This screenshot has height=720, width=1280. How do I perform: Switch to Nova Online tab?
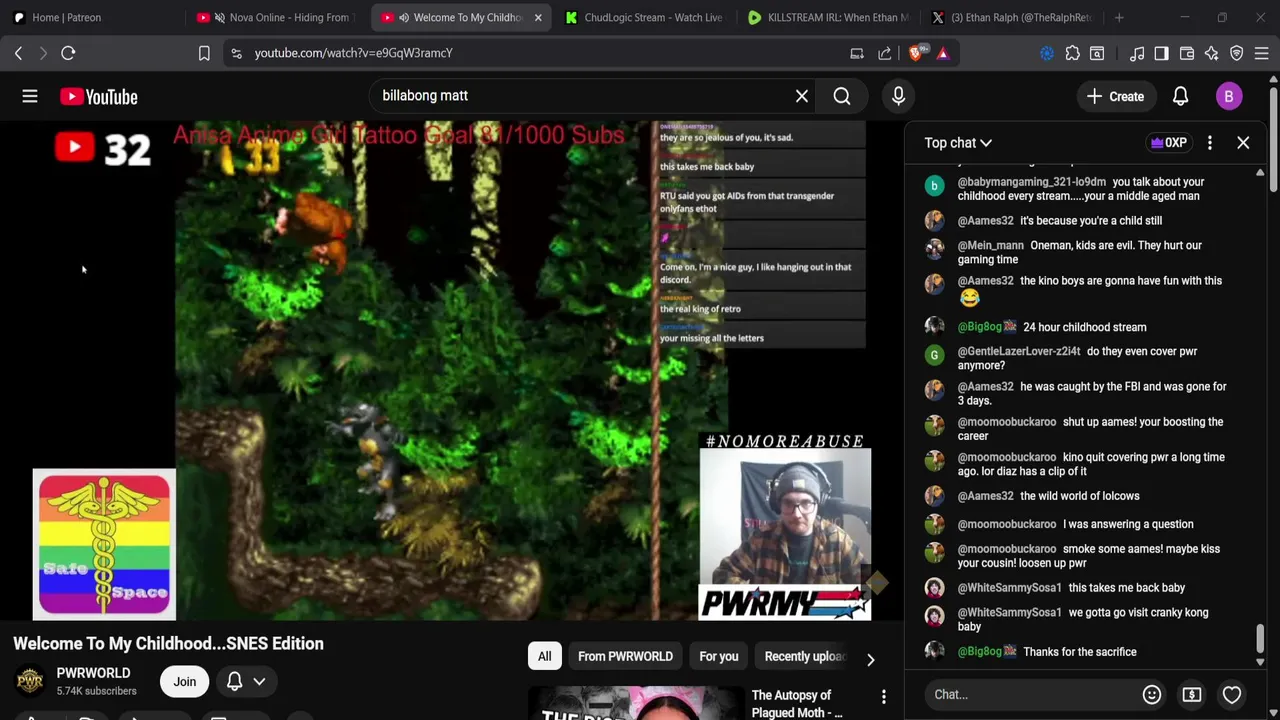coord(278,17)
